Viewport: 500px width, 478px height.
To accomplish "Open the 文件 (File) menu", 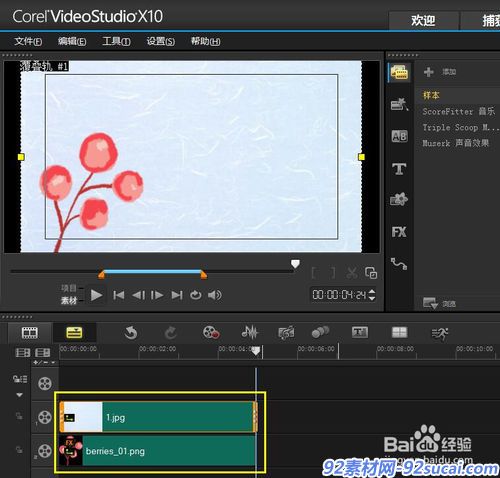I will (28, 41).
